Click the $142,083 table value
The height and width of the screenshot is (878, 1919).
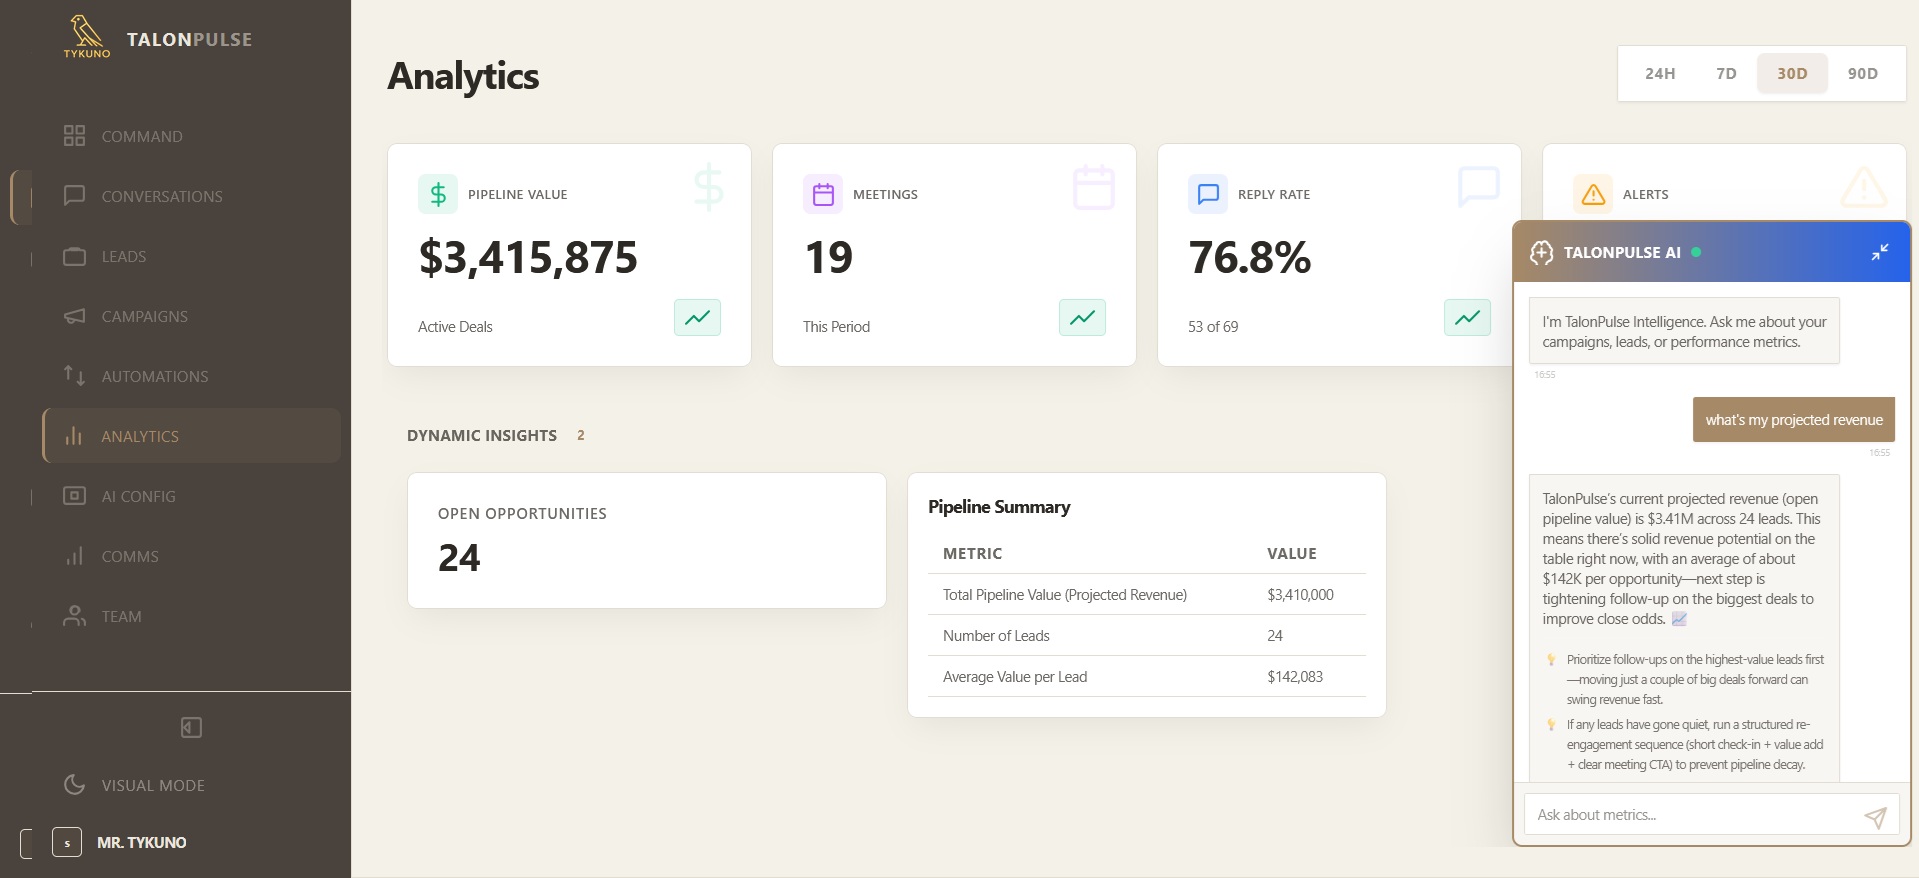pos(1295,676)
